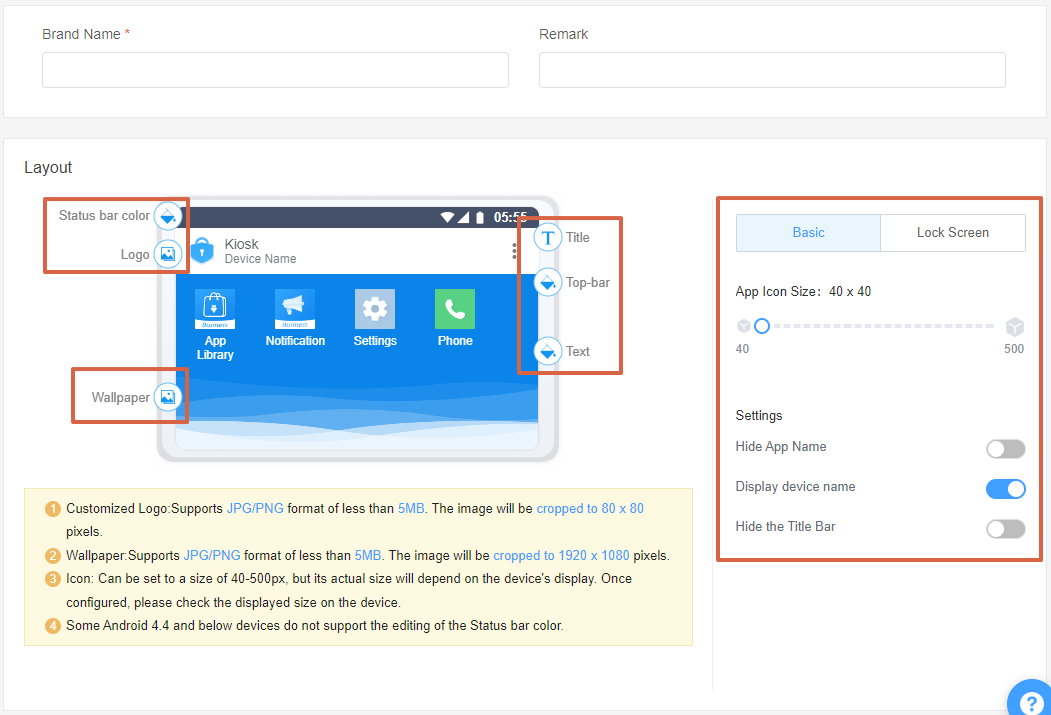Click the Kiosk lock logo in preview

click(x=202, y=251)
